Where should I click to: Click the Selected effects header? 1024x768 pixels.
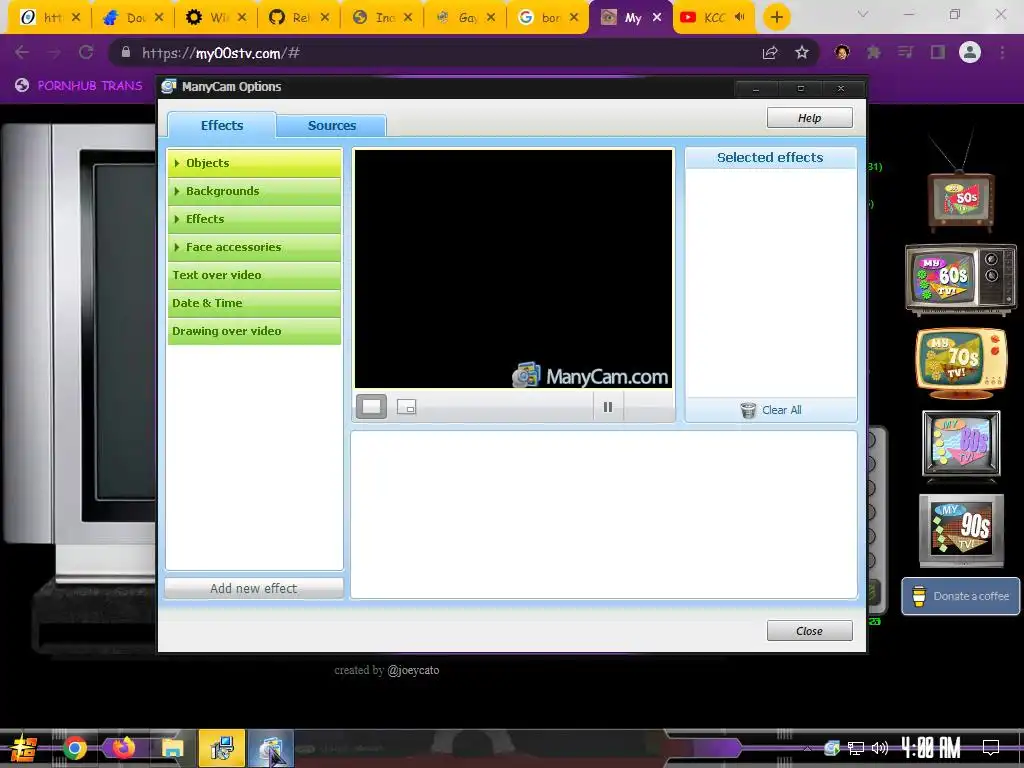771,157
